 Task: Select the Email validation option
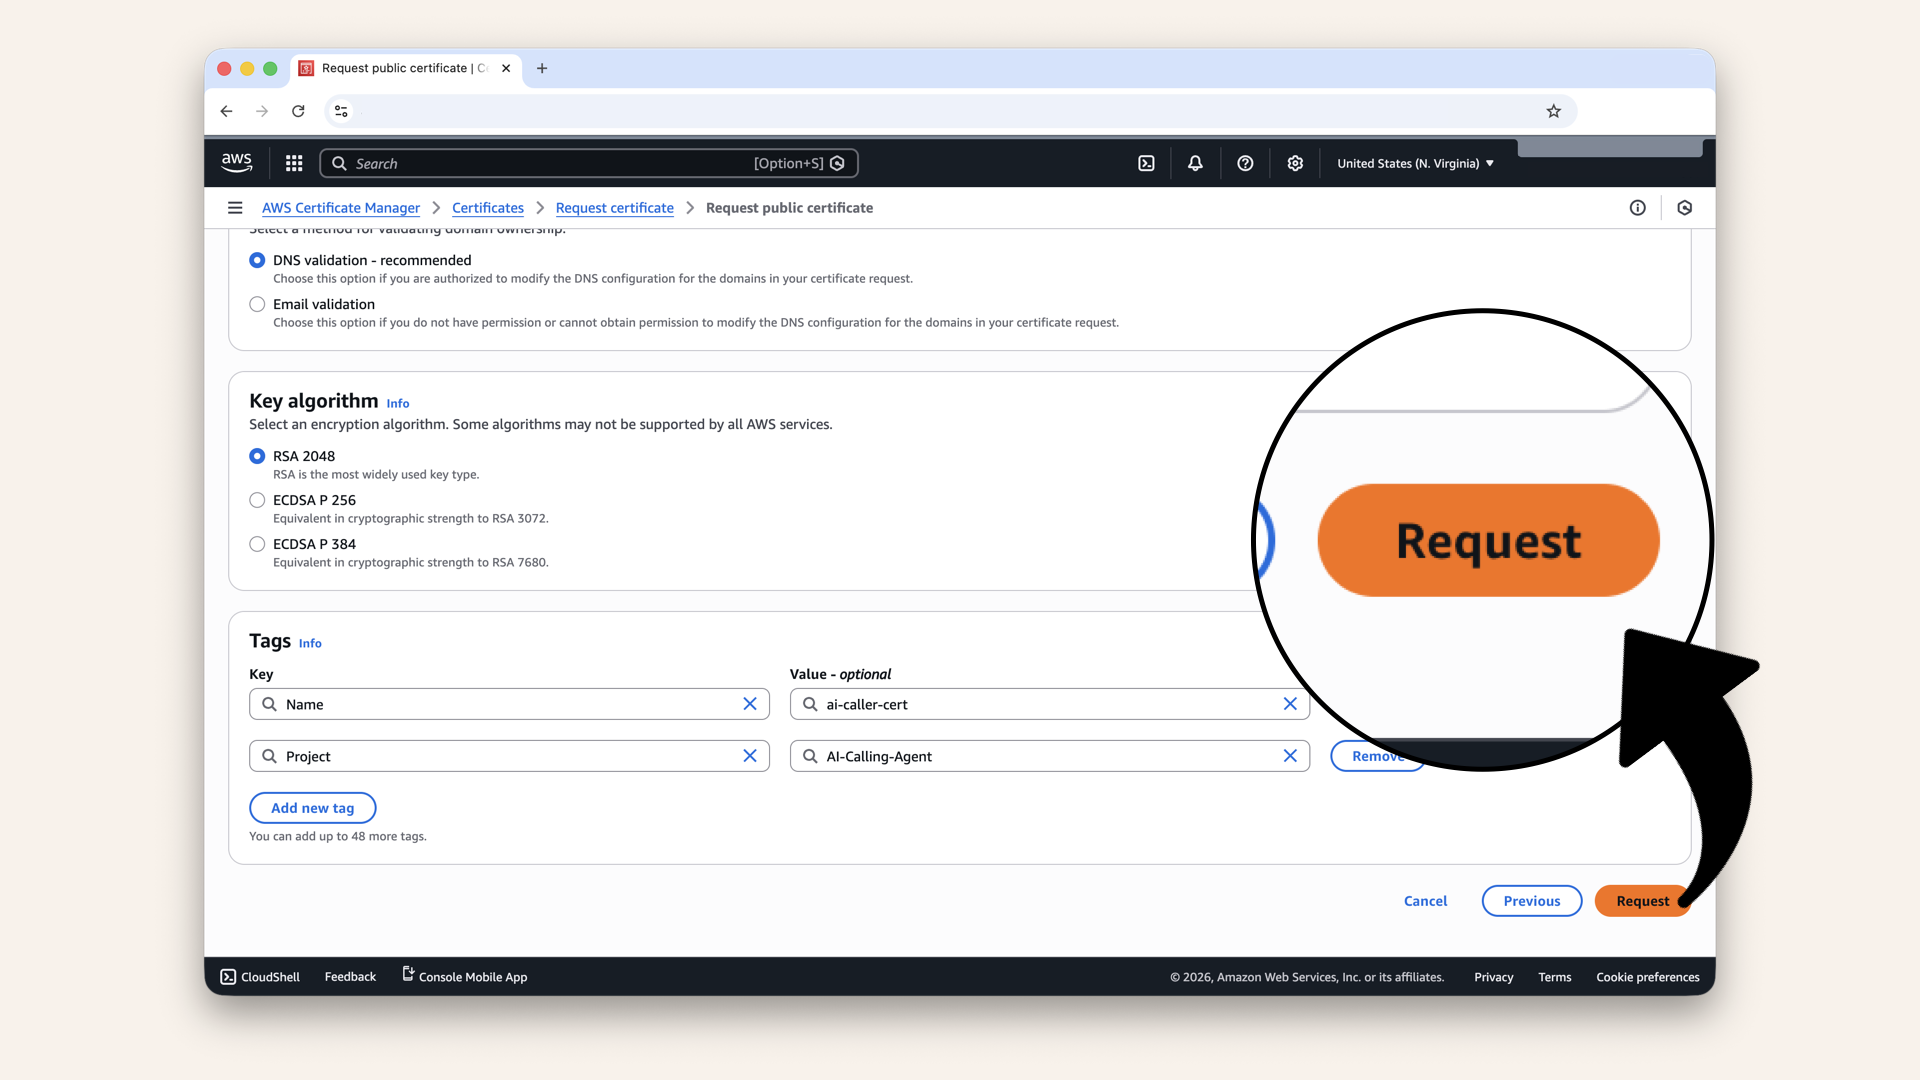click(x=258, y=304)
